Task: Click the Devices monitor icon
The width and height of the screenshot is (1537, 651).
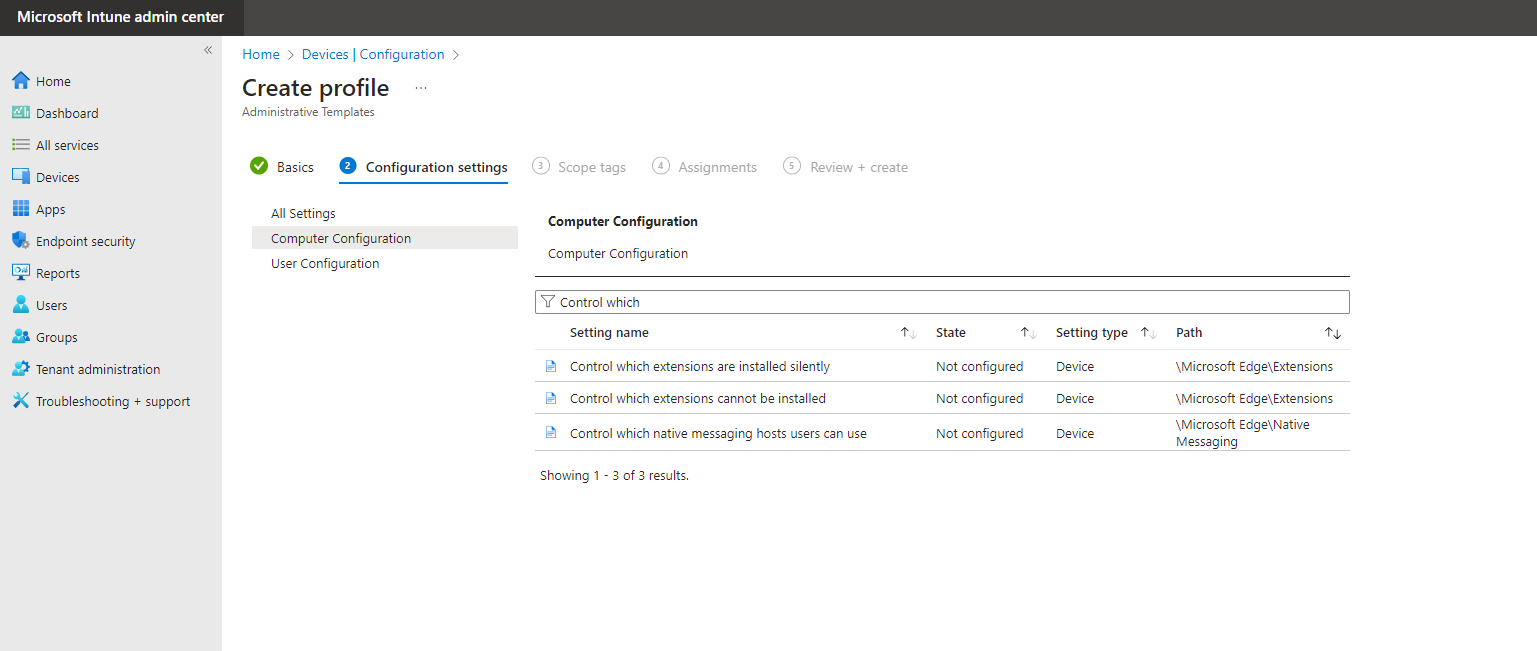Action: coord(20,177)
